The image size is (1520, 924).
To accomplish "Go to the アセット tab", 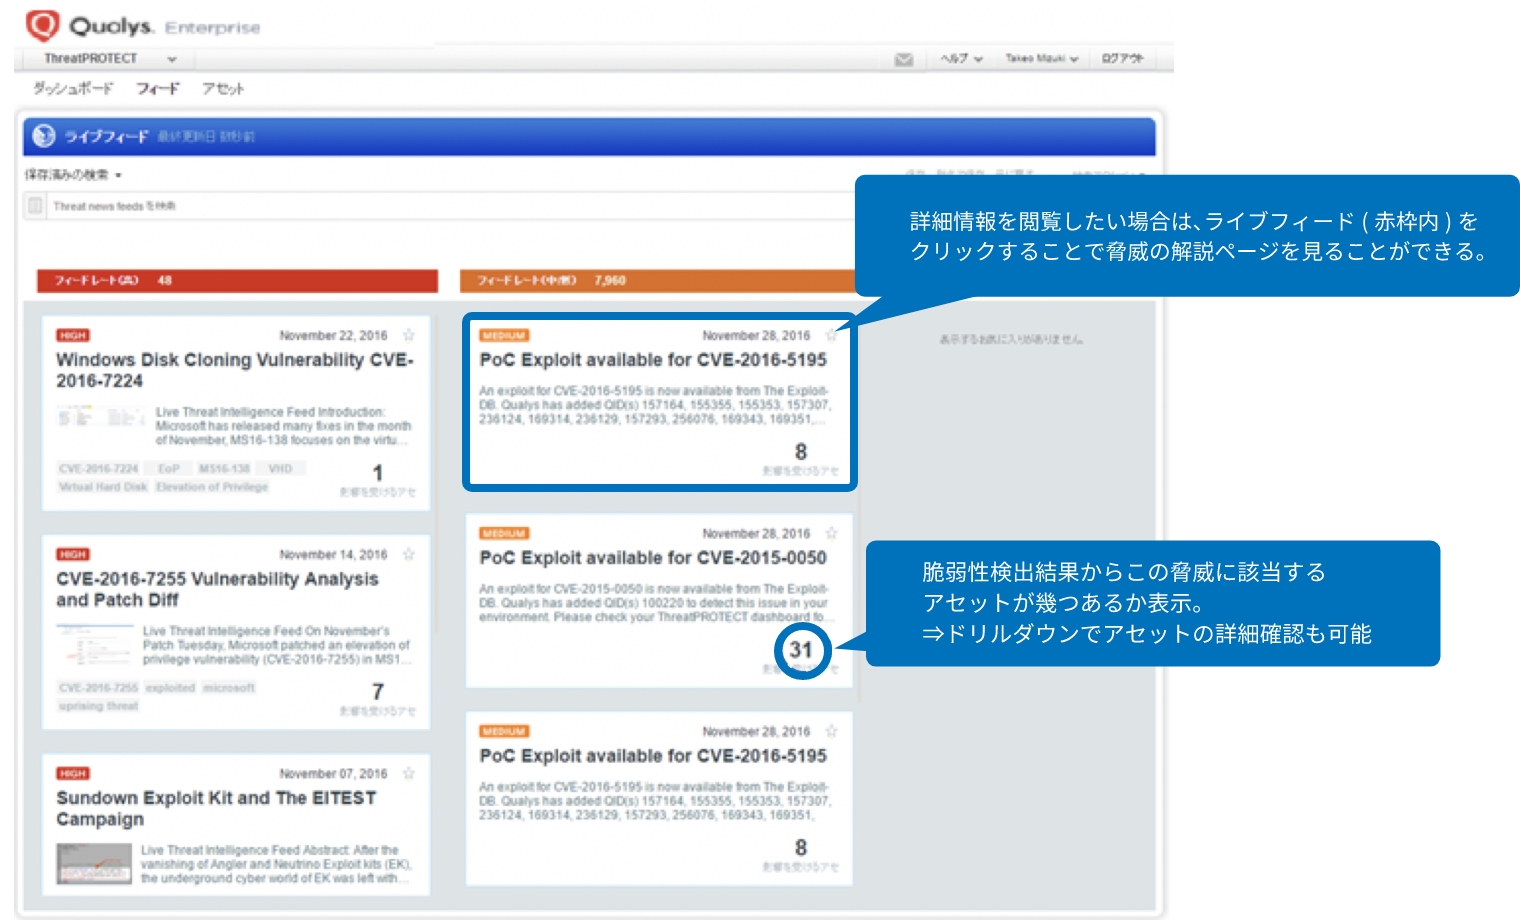I will 223,88.
